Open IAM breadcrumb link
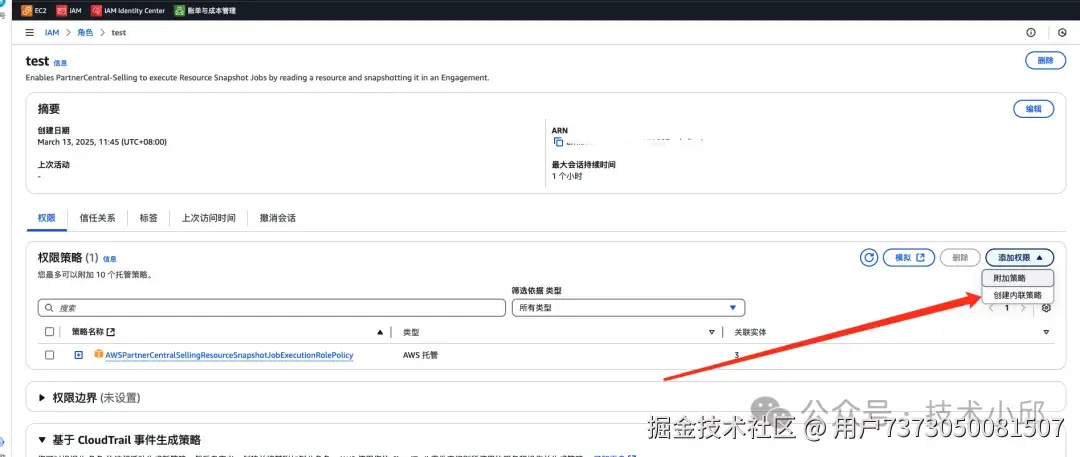The height and width of the screenshot is (457, 1080). click(52, 32)
